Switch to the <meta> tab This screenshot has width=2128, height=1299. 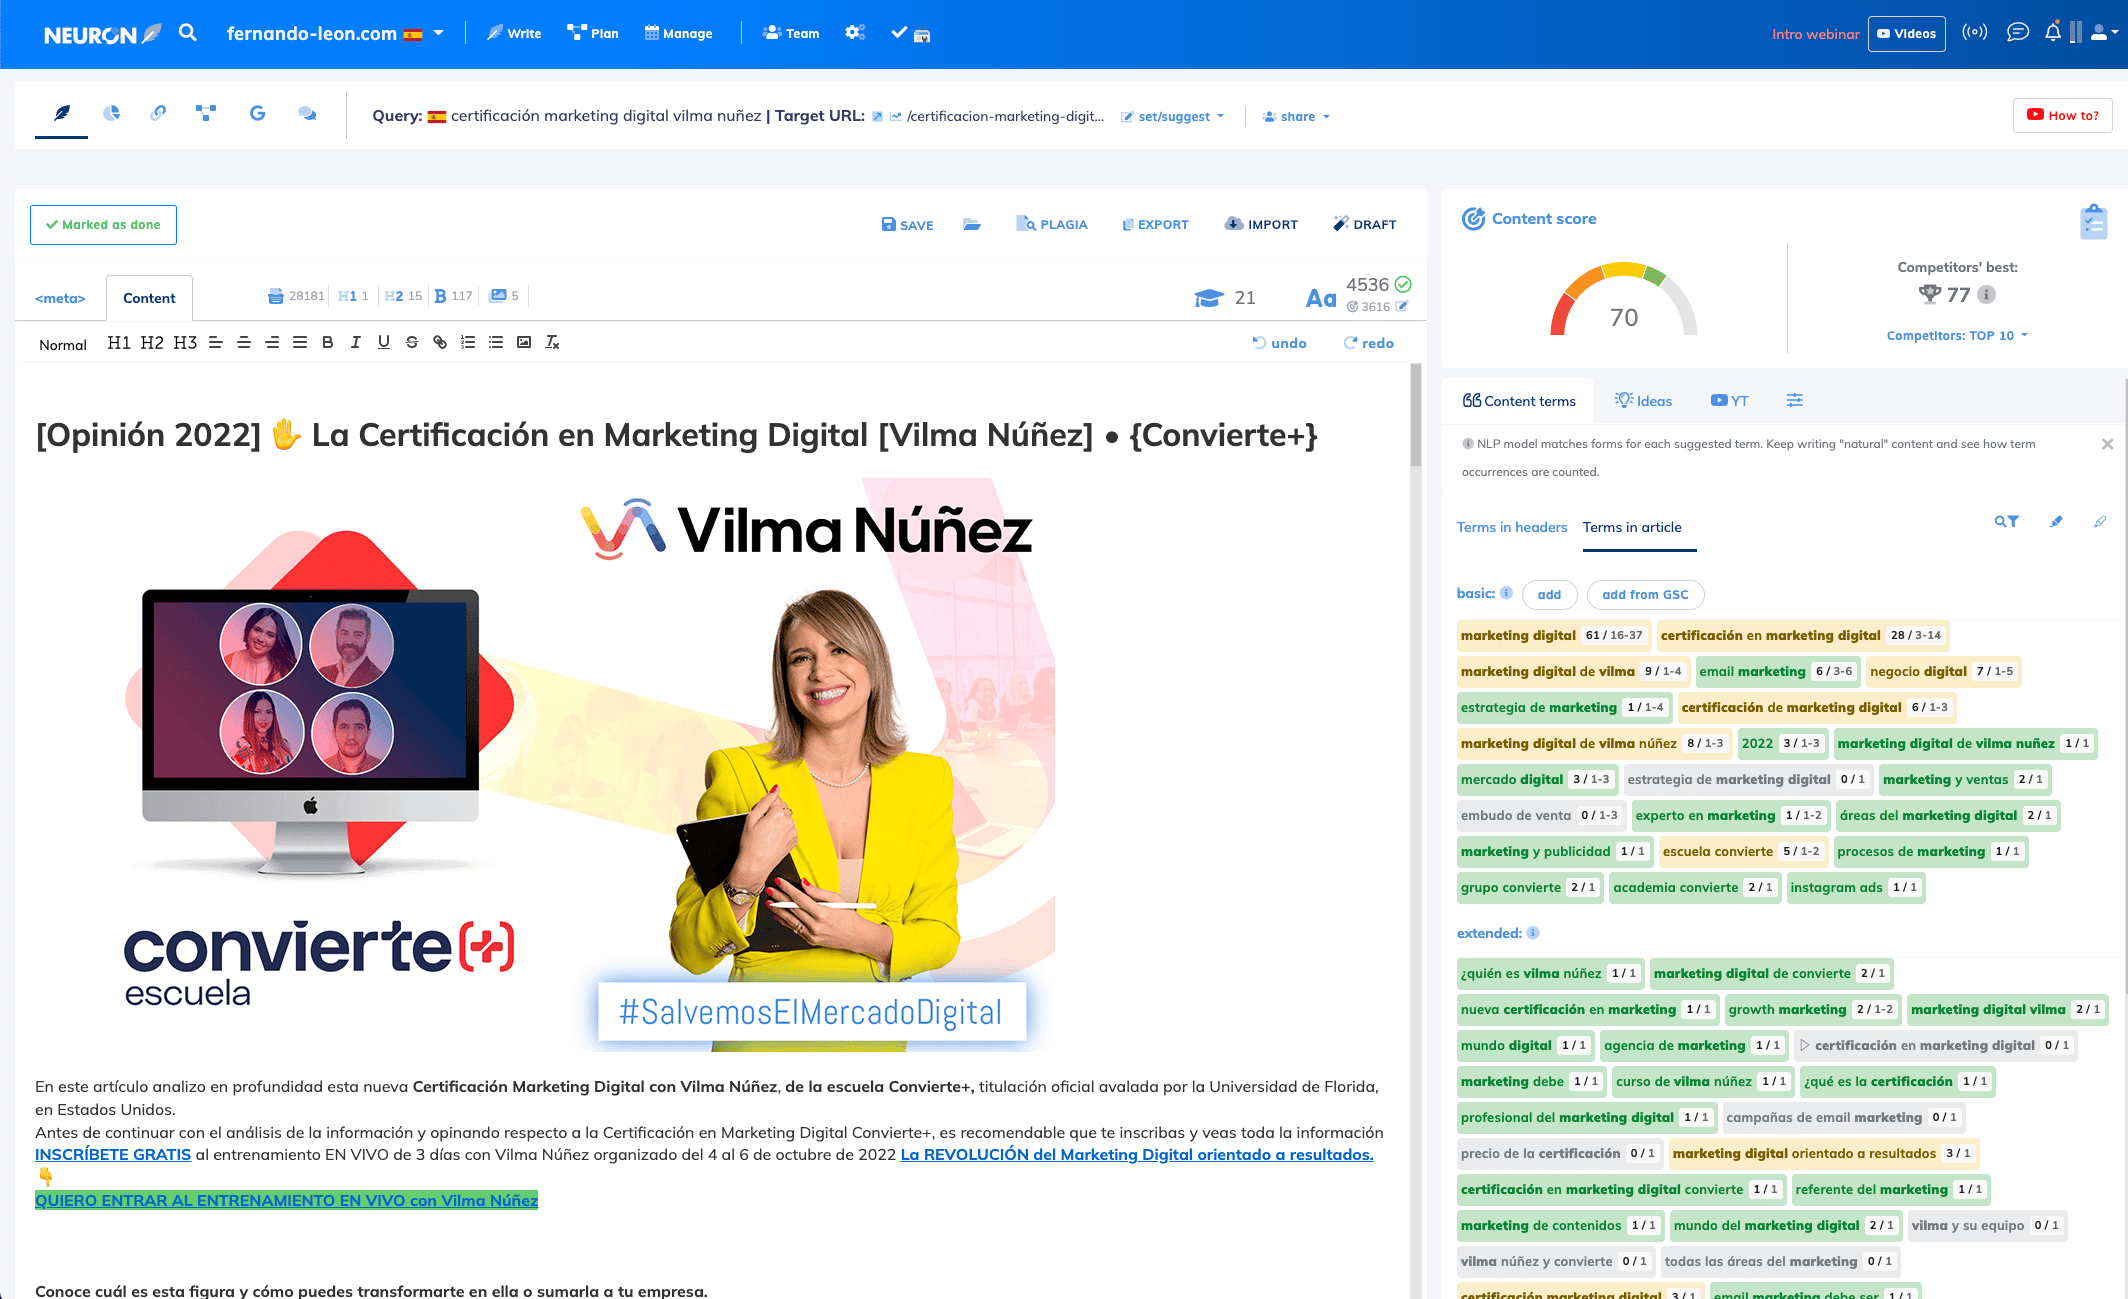click(60, 298)
